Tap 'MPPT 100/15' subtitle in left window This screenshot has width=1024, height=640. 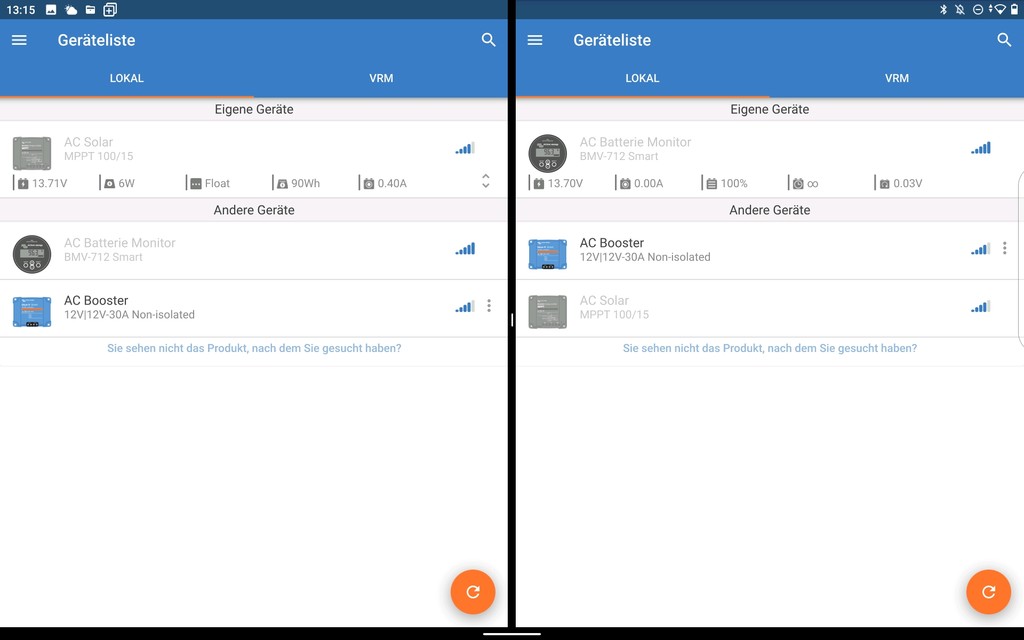tap(99, 156)
